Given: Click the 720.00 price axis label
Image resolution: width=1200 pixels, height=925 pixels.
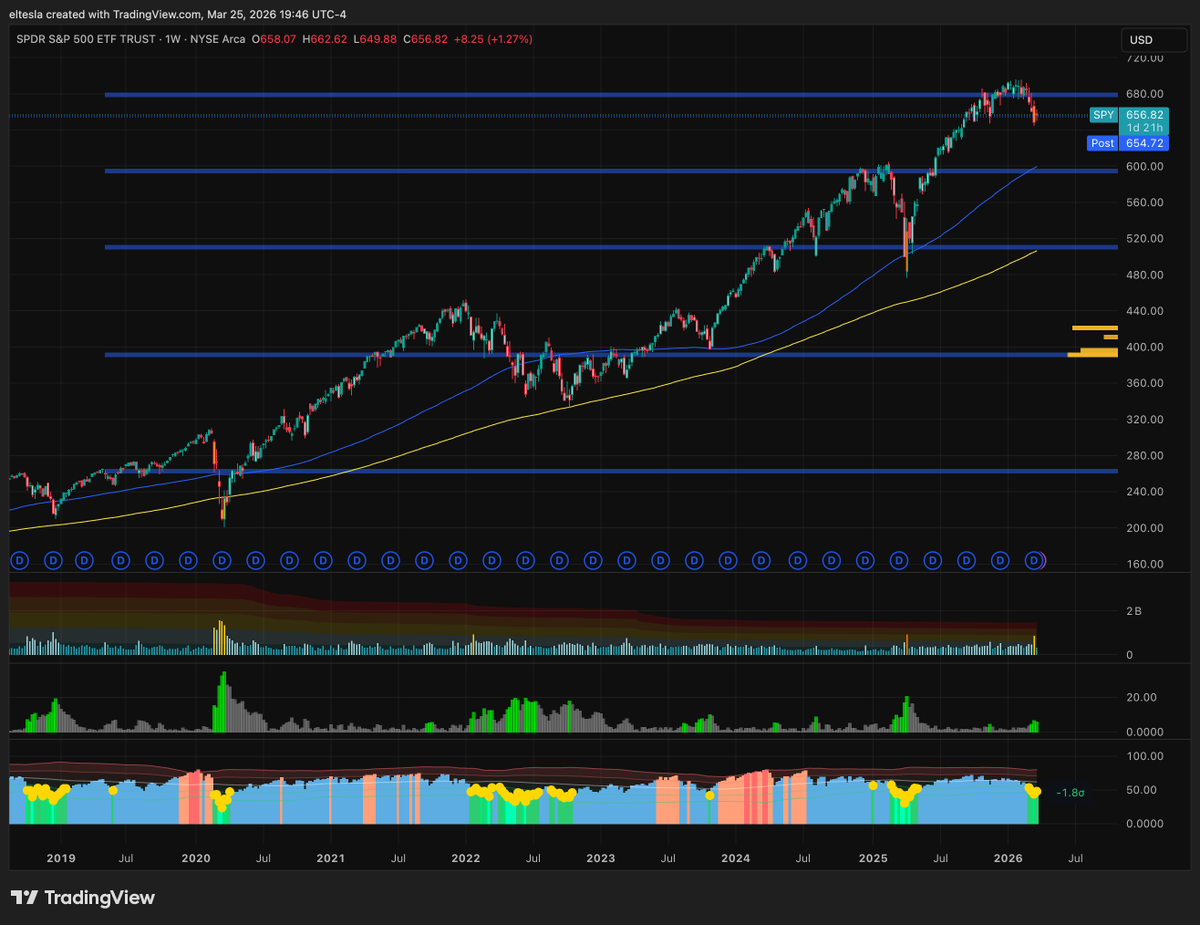Looking at the screenshot, I should (1144, 58).
